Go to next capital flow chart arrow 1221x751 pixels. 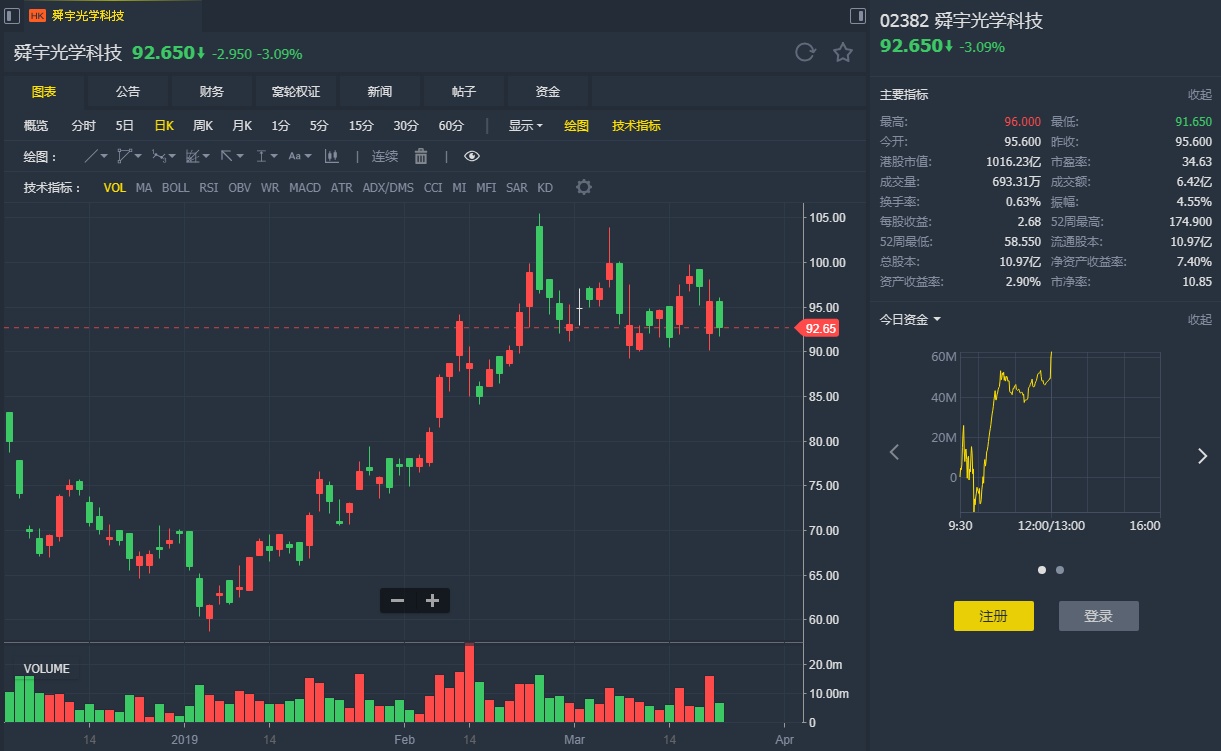[1202, 456]
